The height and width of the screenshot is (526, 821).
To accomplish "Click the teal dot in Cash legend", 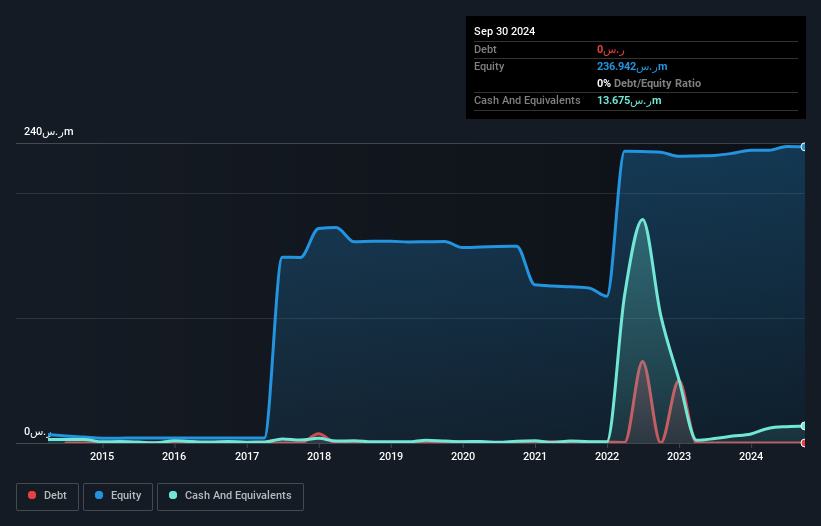I will point(173,495).
